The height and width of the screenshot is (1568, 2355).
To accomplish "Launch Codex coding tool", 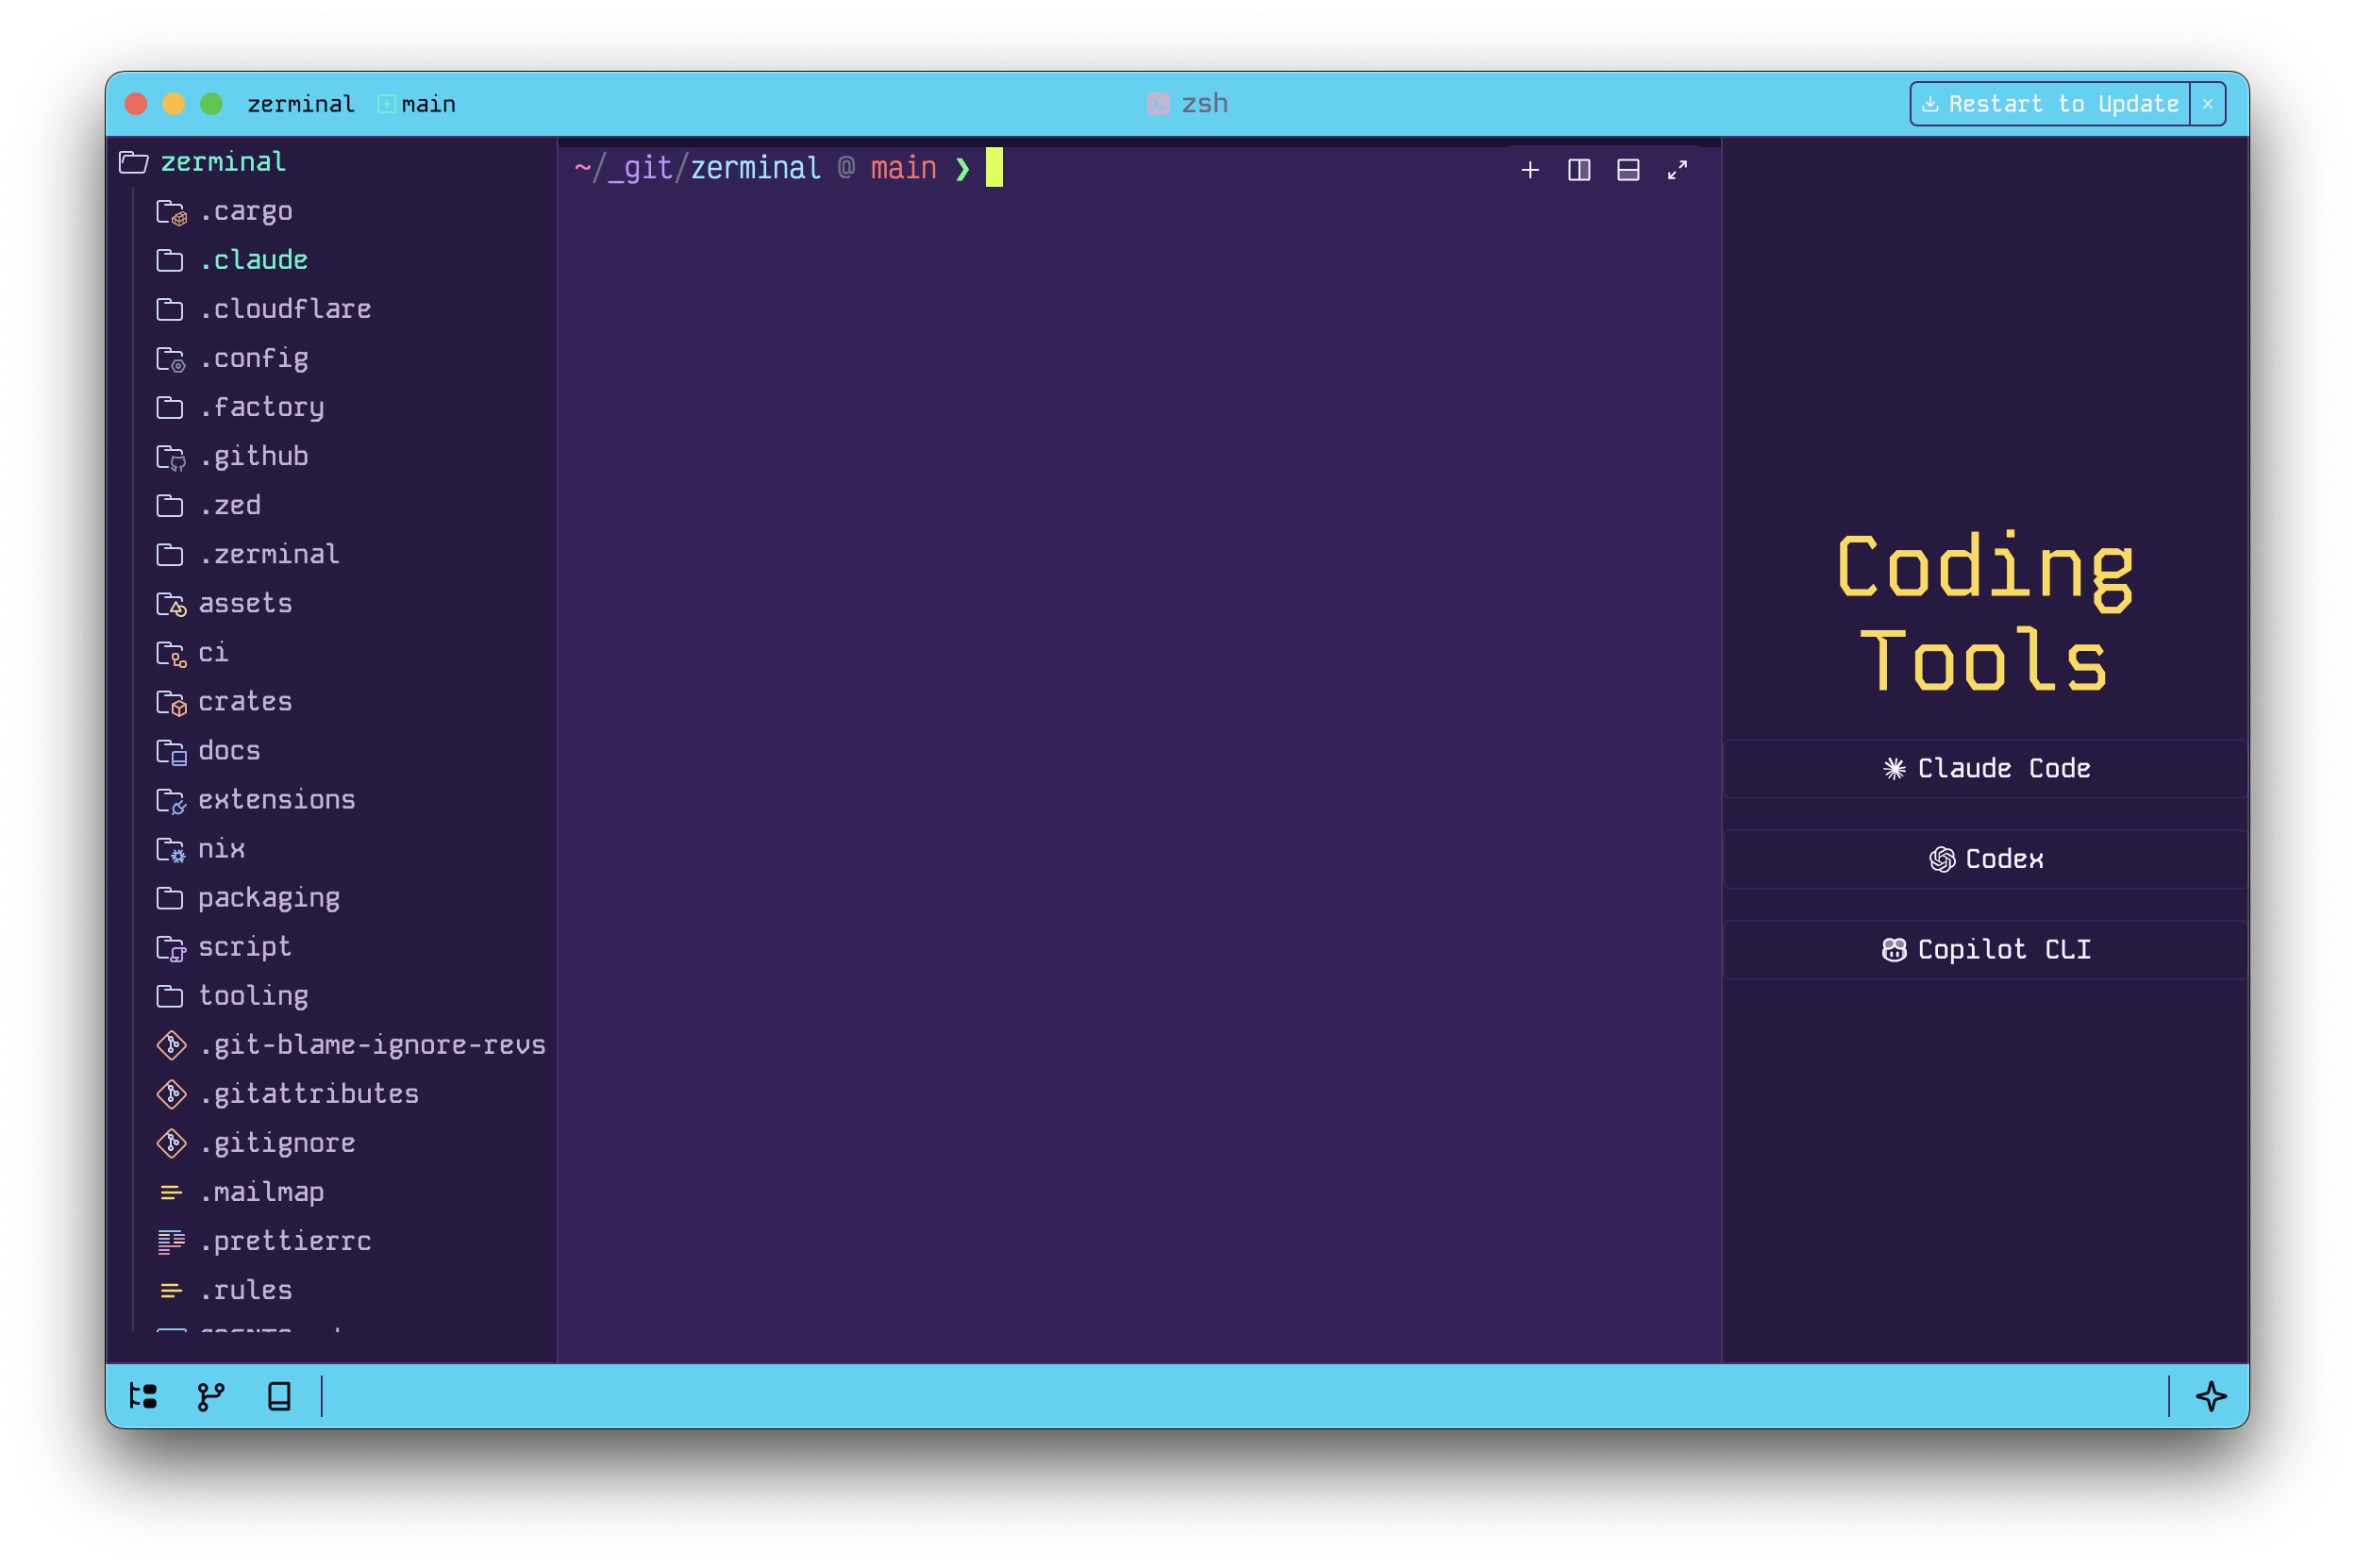I will (1985, 859).
